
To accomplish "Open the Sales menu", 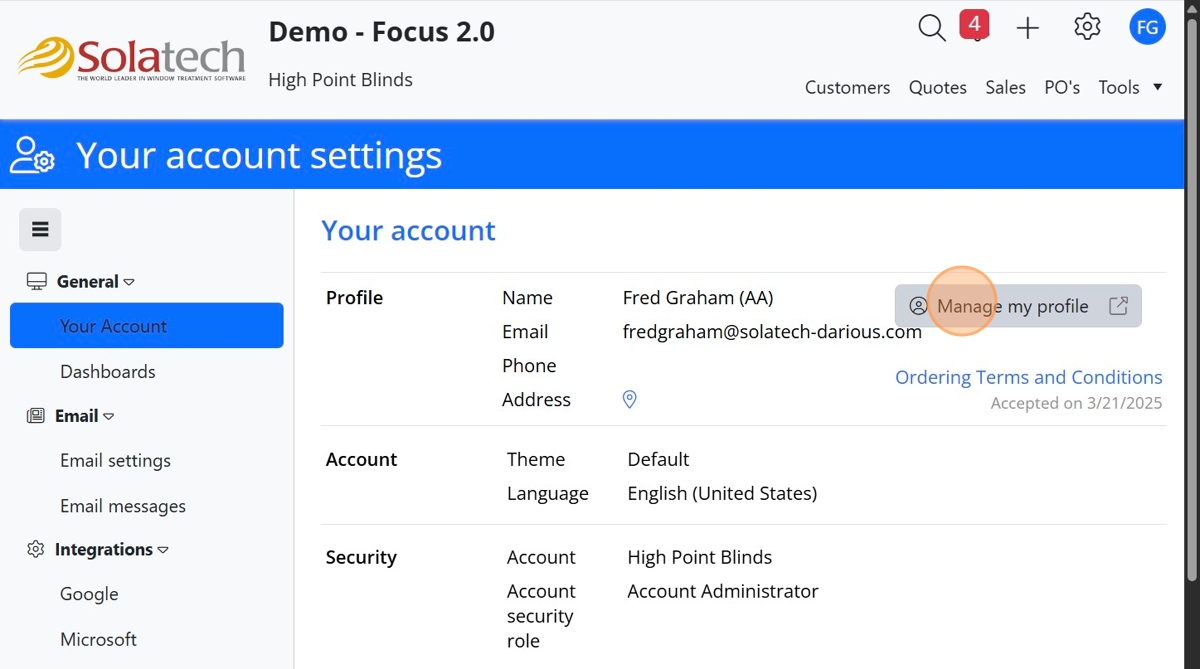I will click(1005, 87).
